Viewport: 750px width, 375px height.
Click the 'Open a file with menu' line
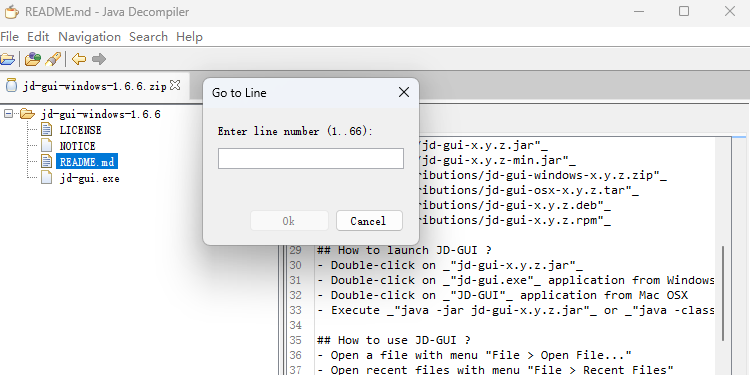pyautogui.click(x=474, y=355)
